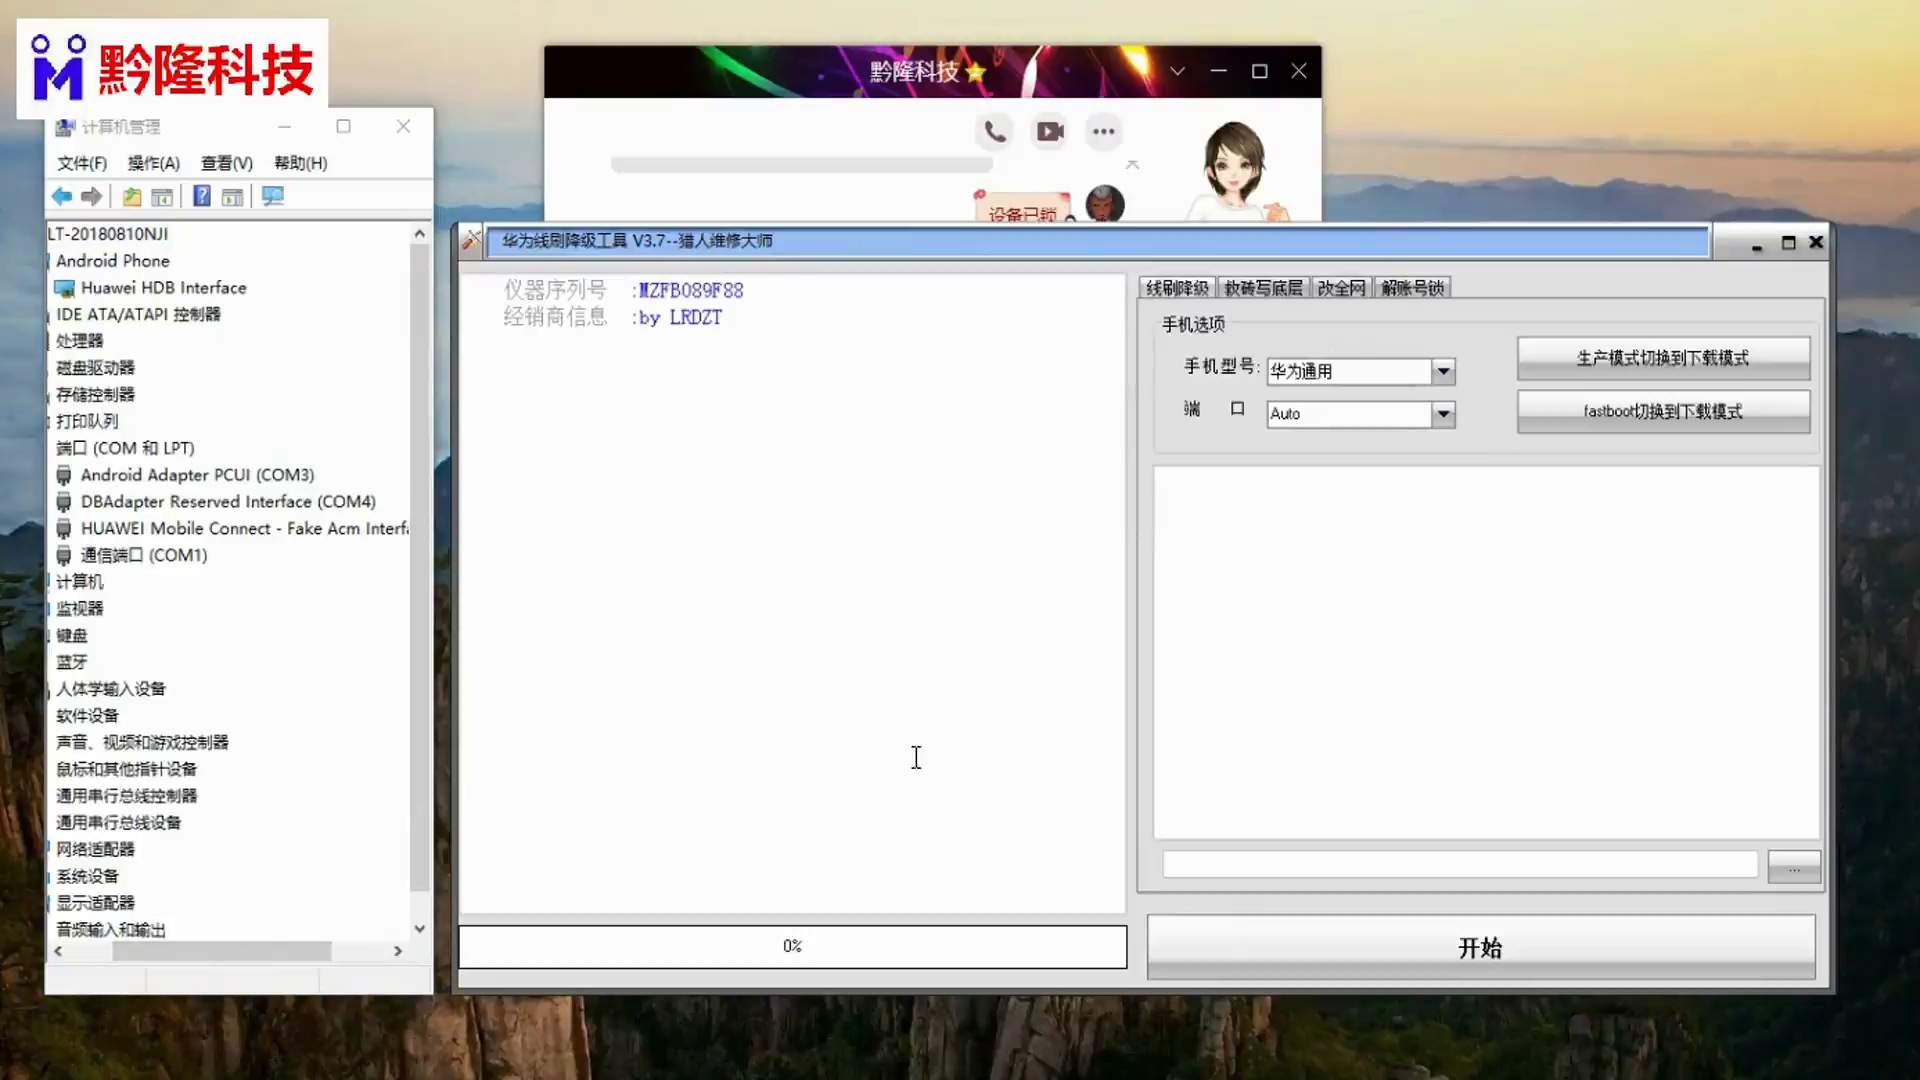Click the chat window dropdown chevron in title bar
The height and width of the screenshot is (1080, 1920).
[1177, 71]
